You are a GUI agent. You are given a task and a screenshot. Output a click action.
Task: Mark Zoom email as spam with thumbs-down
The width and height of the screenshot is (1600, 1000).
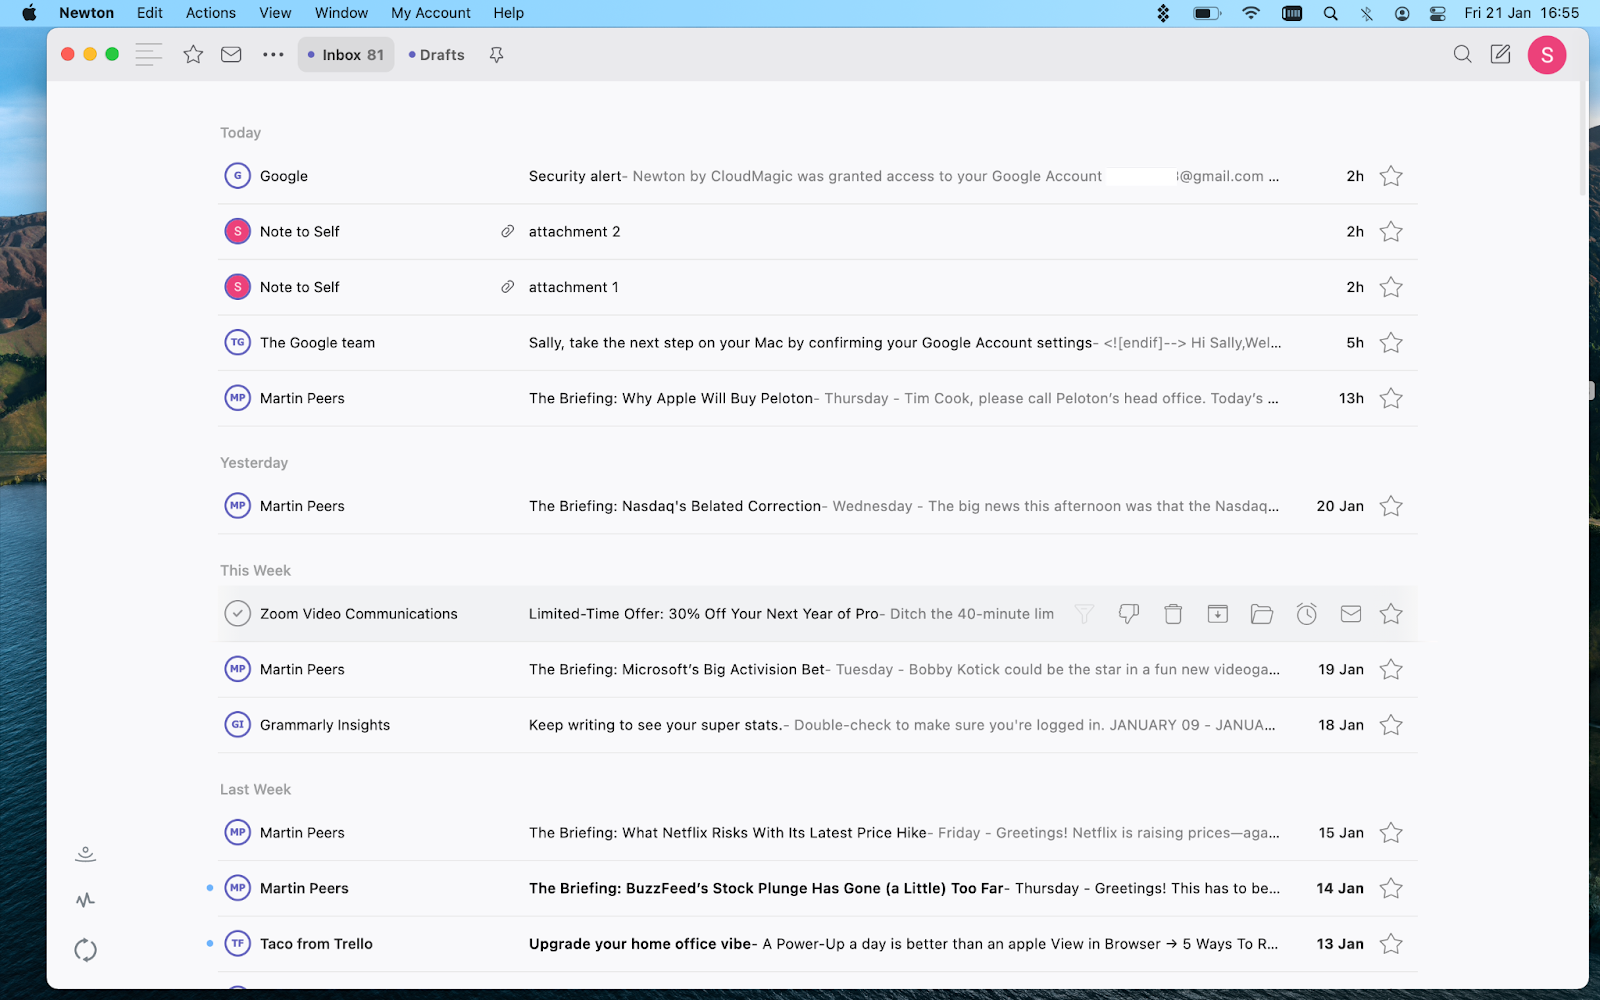tap(1129, 614)
